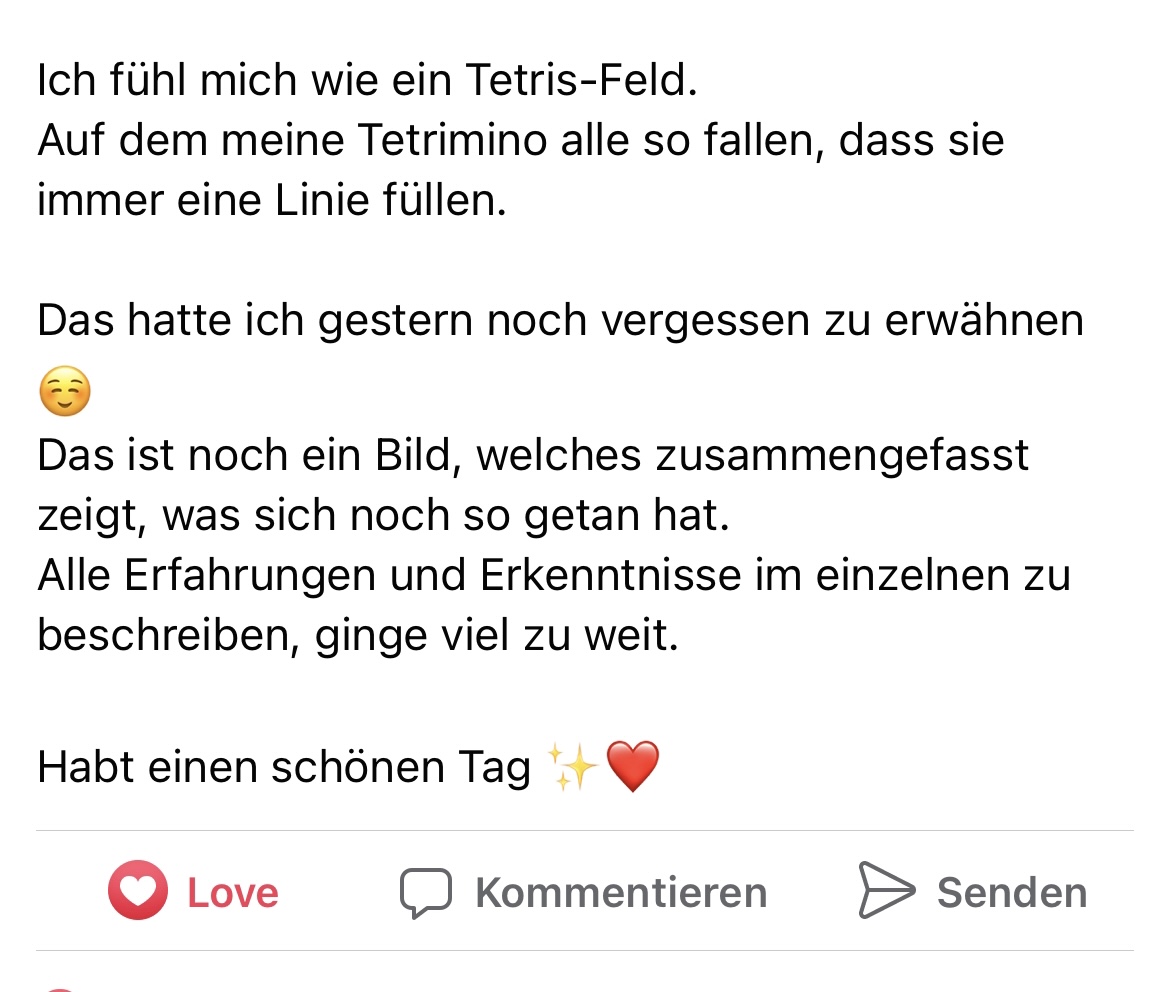This screenshot has height=992, width=1169.
Task: Tap the paper plane send icon
Action: pyautogui.click(x=886, y=891)
